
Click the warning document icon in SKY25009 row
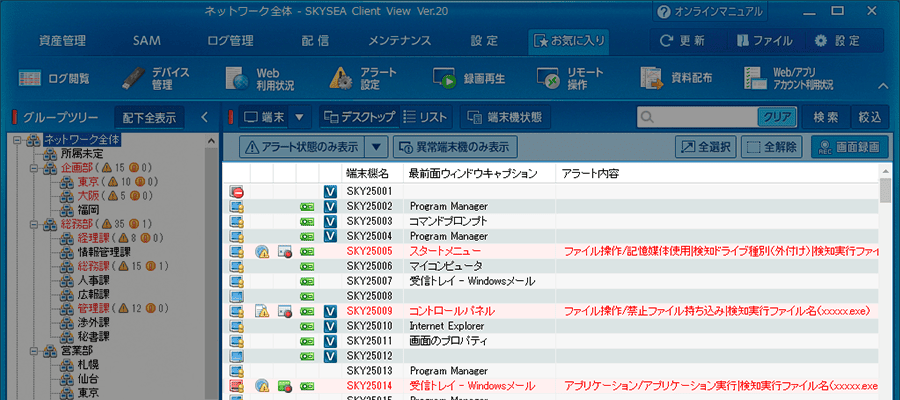pyautogui.click(x=262, y=311)
